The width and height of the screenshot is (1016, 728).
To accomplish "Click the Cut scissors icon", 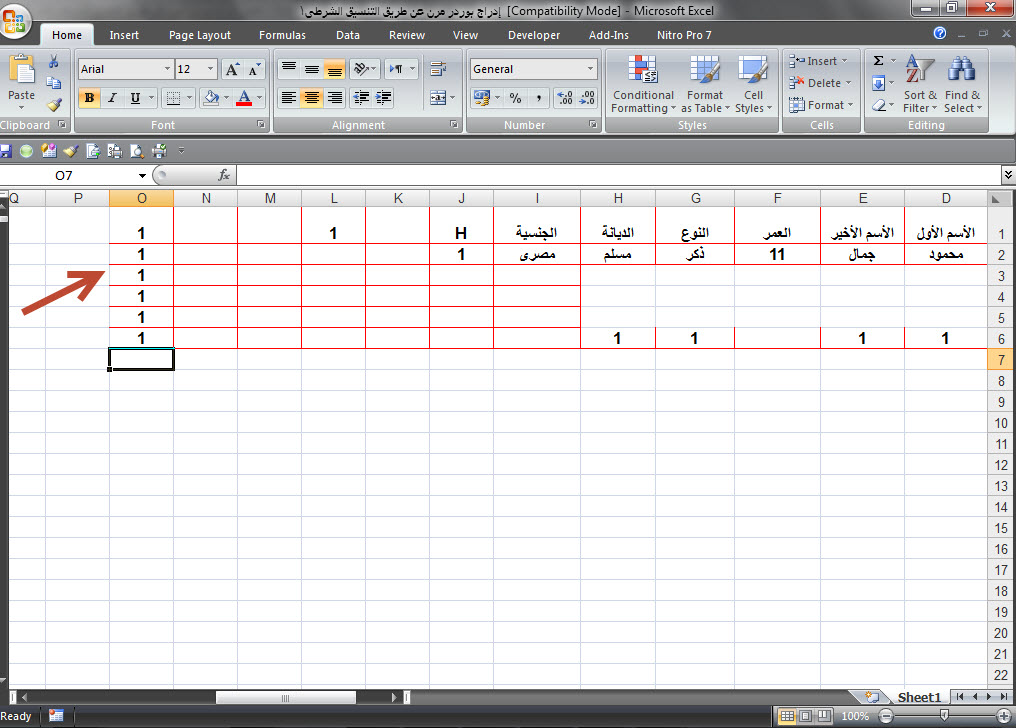I will point(54,62).
